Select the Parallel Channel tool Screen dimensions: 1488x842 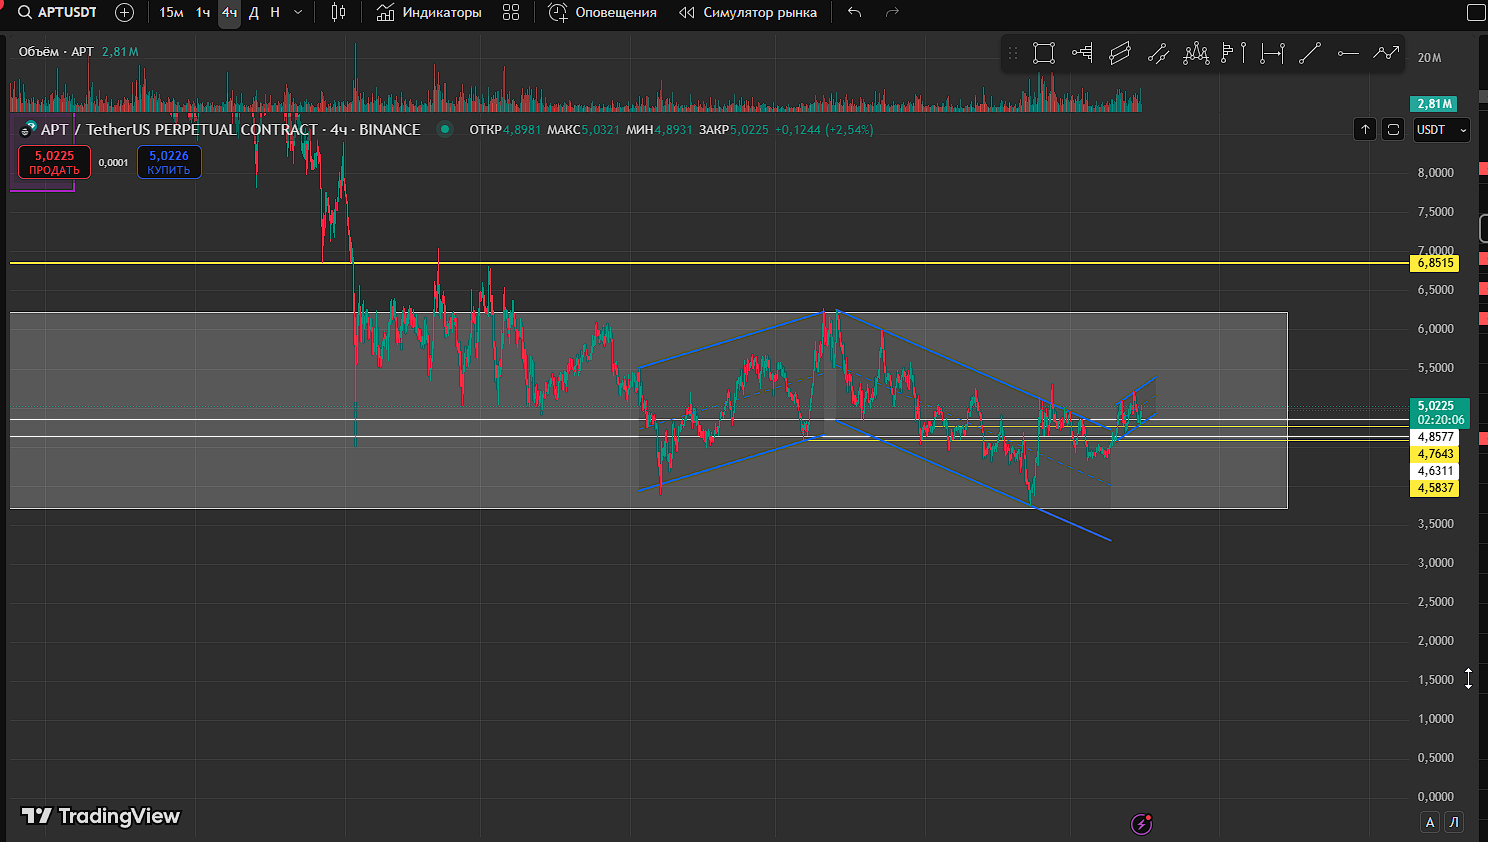point(1120,53)
